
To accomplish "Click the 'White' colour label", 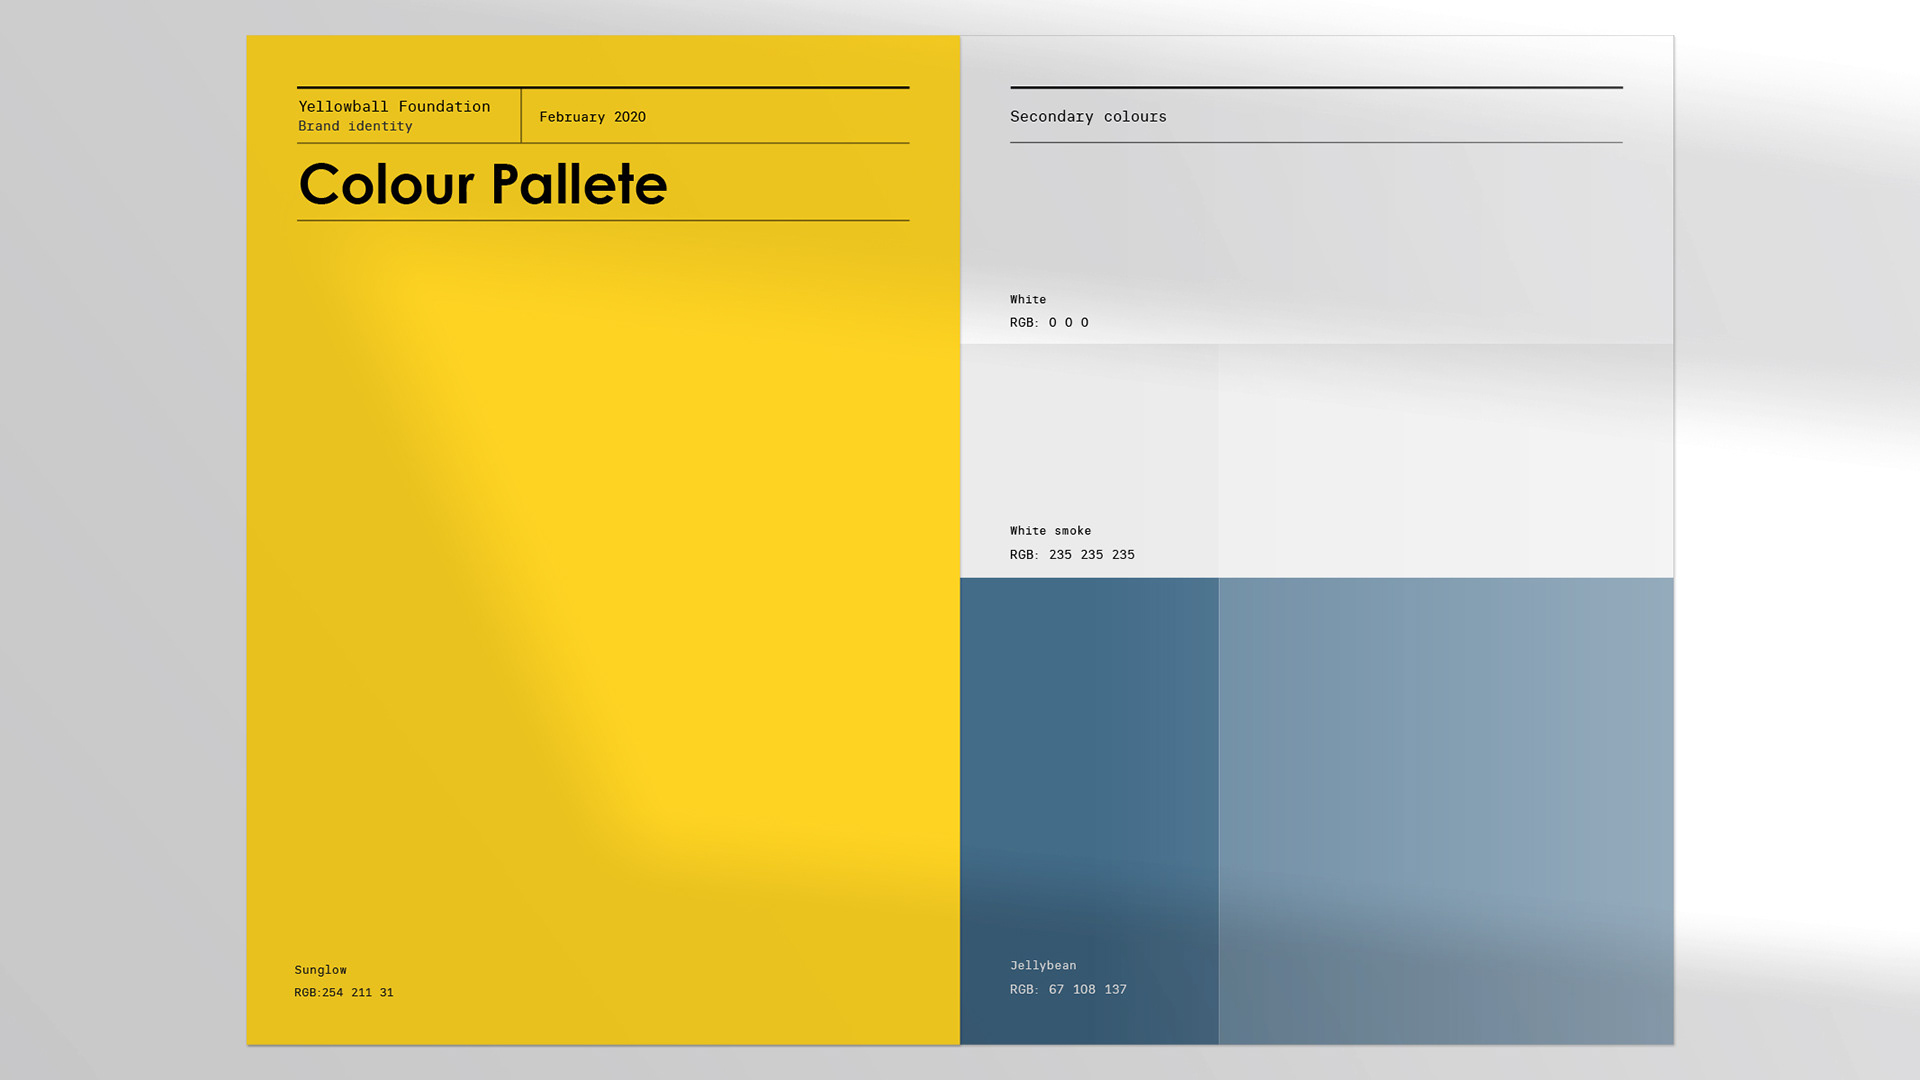I will [x=1028, y=299].
